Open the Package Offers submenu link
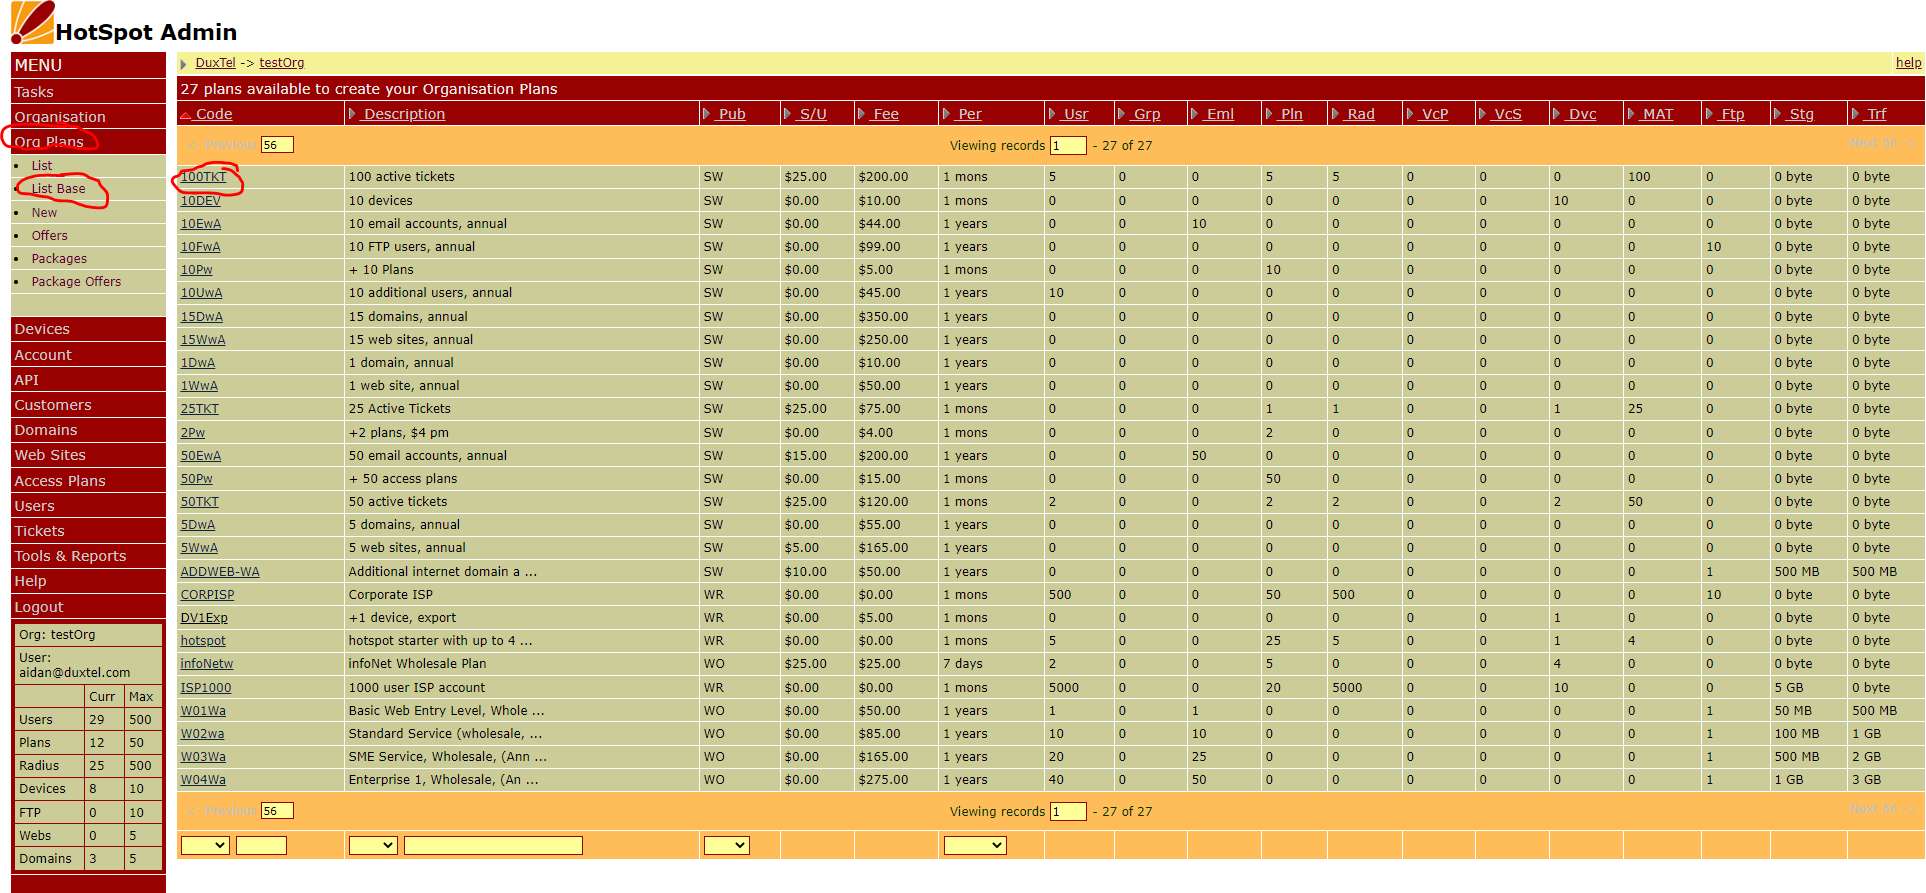 76,282
